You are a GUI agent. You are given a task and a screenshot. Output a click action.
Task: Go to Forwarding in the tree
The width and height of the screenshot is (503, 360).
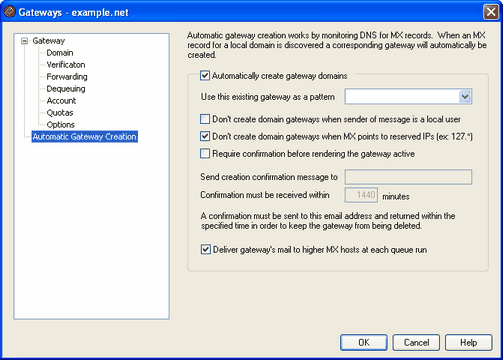[67, 77]
